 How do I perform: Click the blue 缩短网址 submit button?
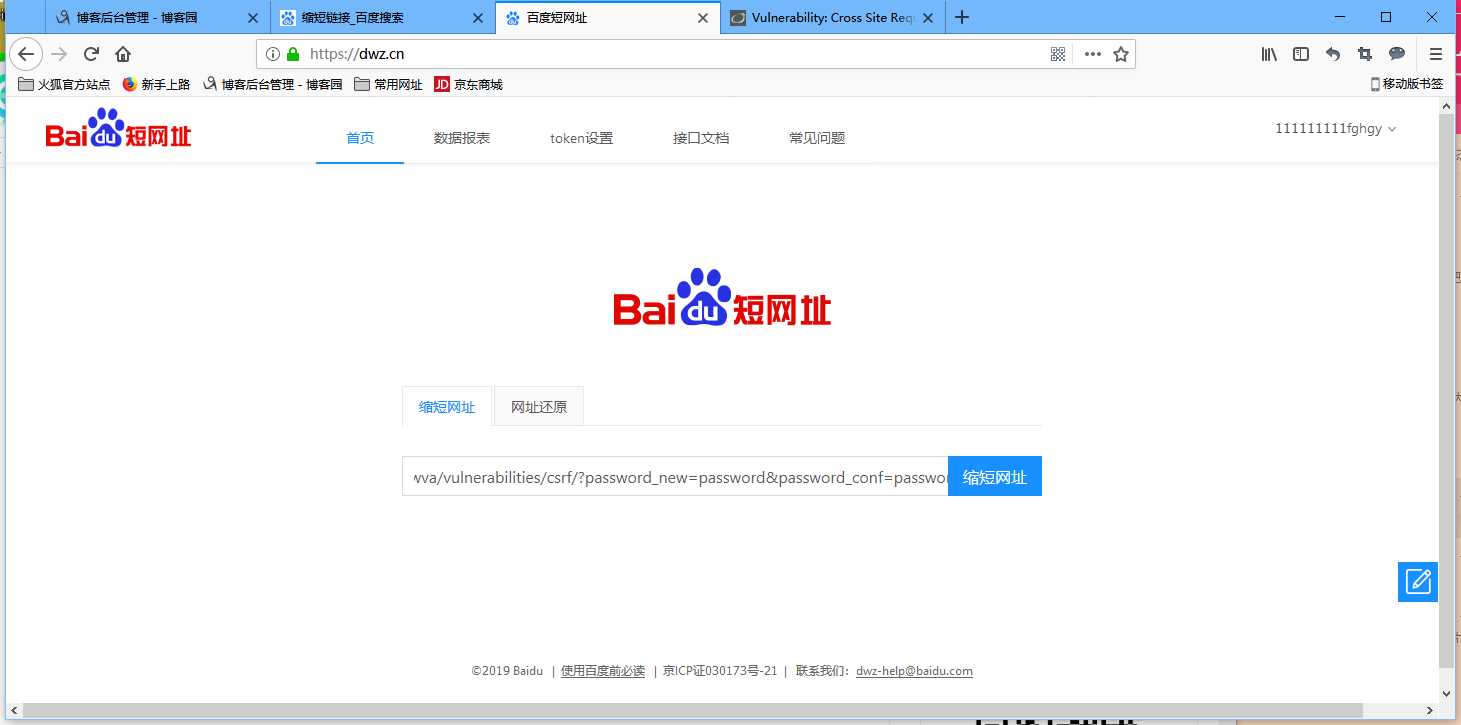995,477
